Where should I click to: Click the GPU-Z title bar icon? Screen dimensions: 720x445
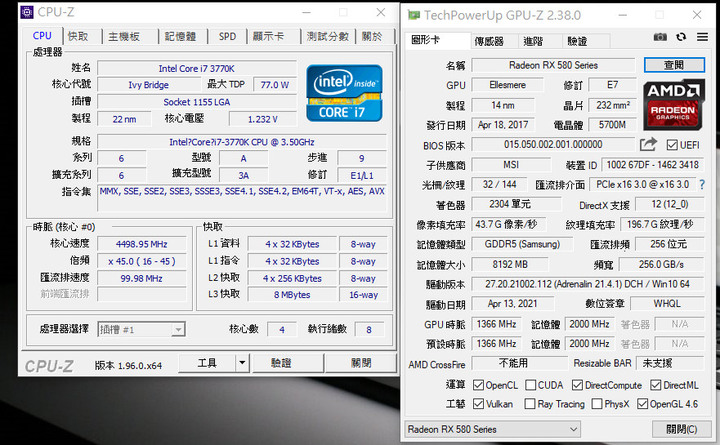point(414,15)
